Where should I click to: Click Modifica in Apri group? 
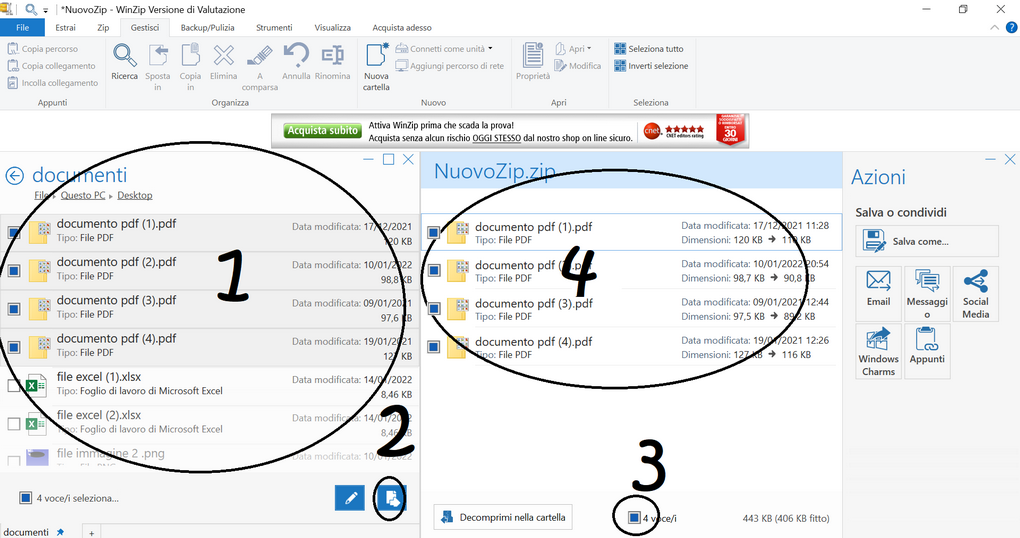tap(578, 66)
